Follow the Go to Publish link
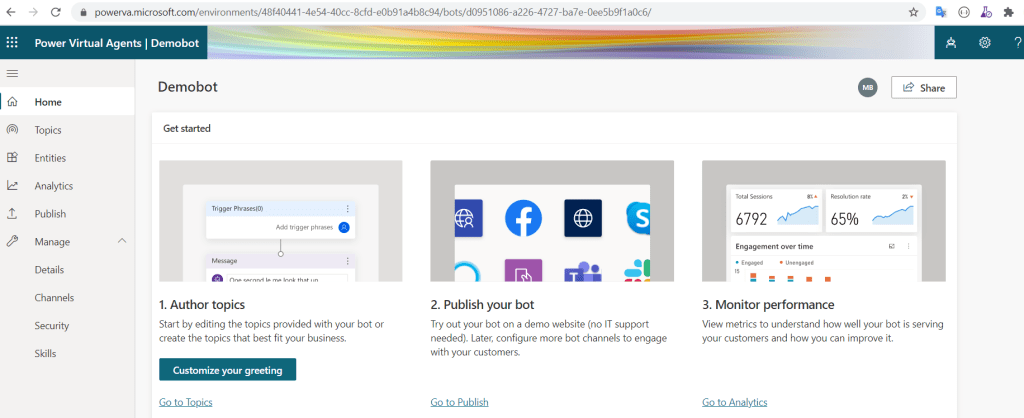 coord(459,402)
